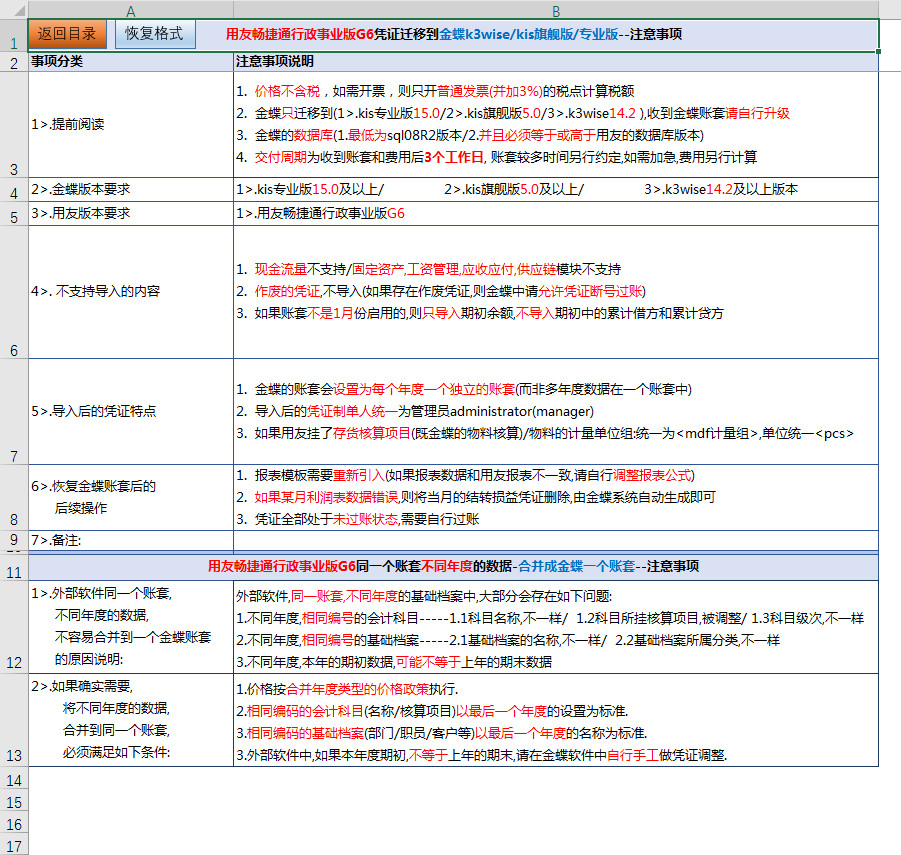Click the 1>.用友畅捷通行政事业版G6 version cell
The width and height of the screenshot is (901, 855).
555,214
